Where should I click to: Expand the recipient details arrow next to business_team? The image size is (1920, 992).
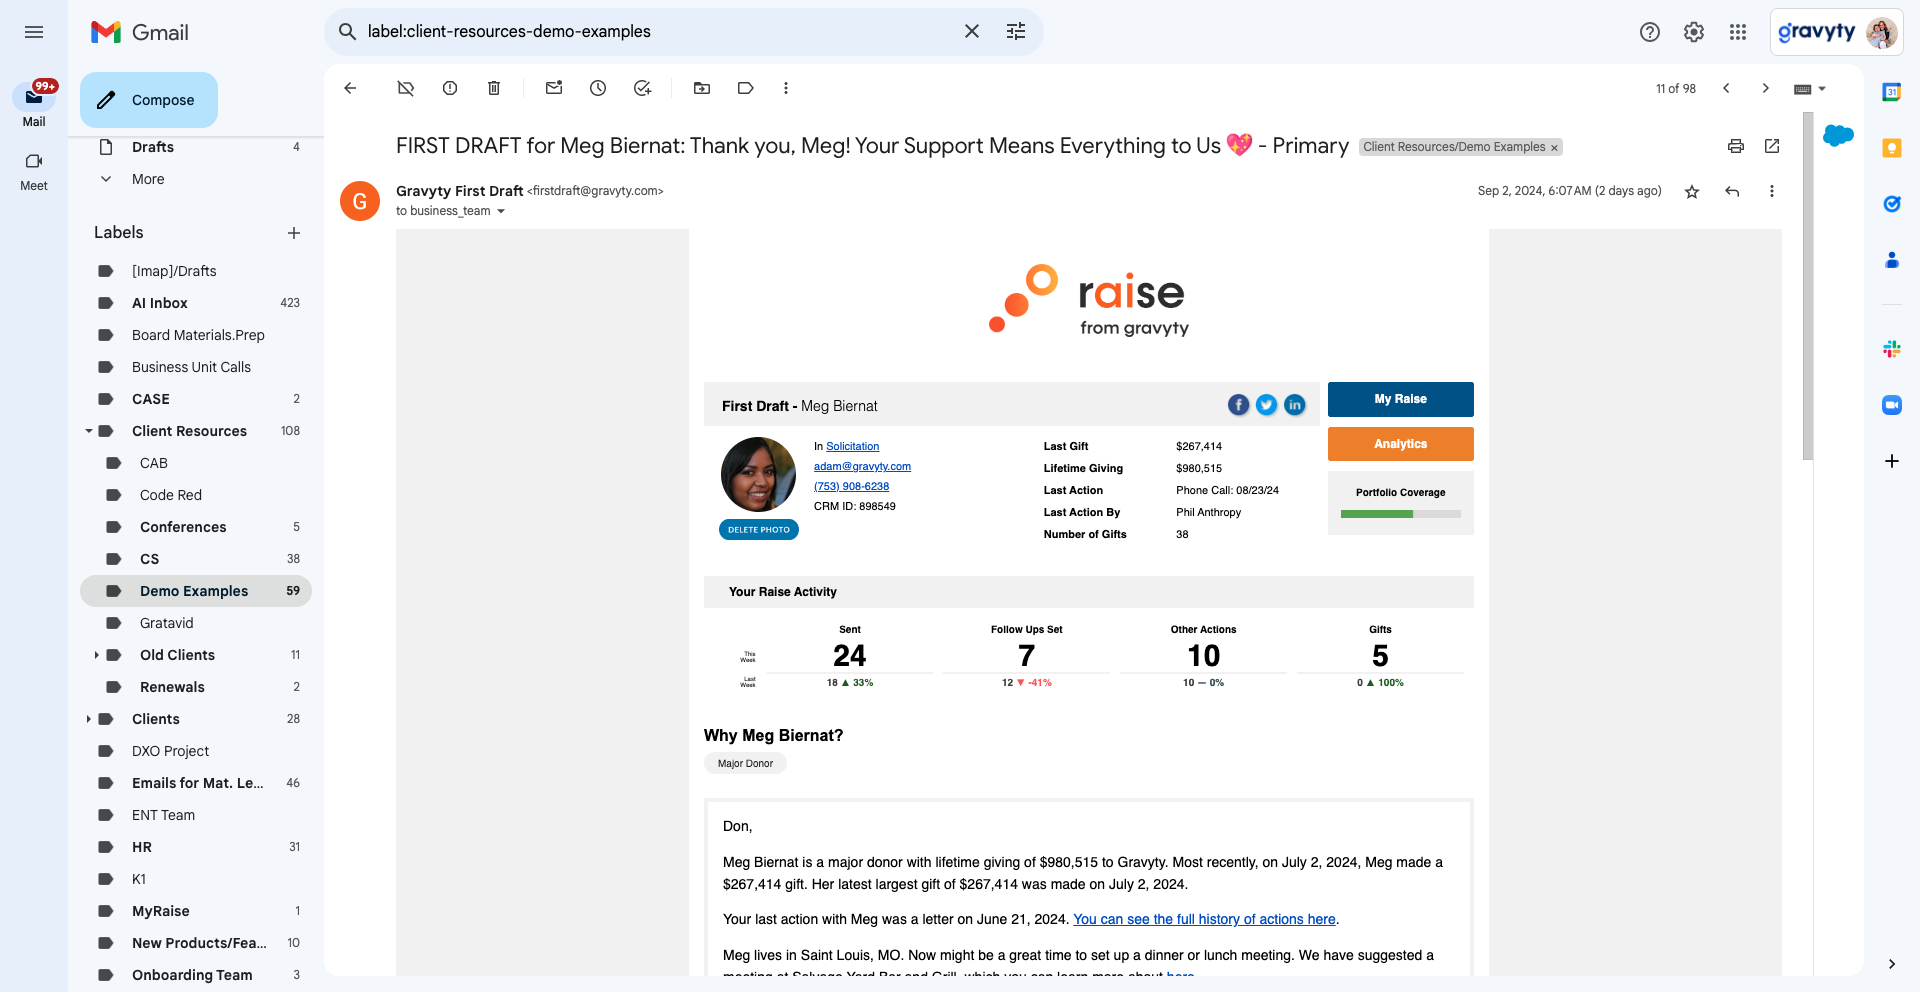501,211
